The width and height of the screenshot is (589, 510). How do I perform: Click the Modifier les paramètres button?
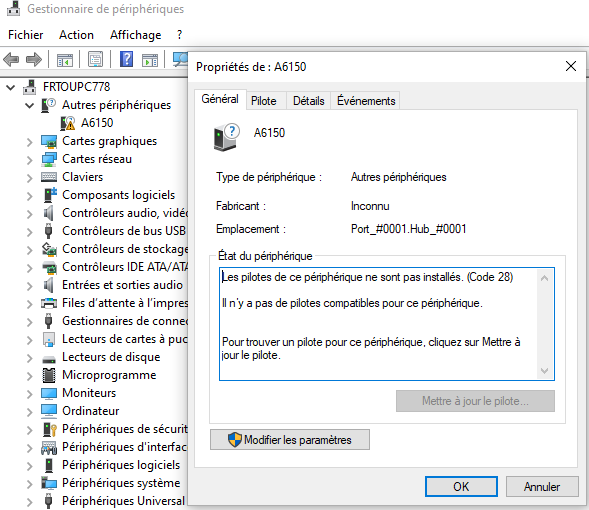[x=290, y=440]
